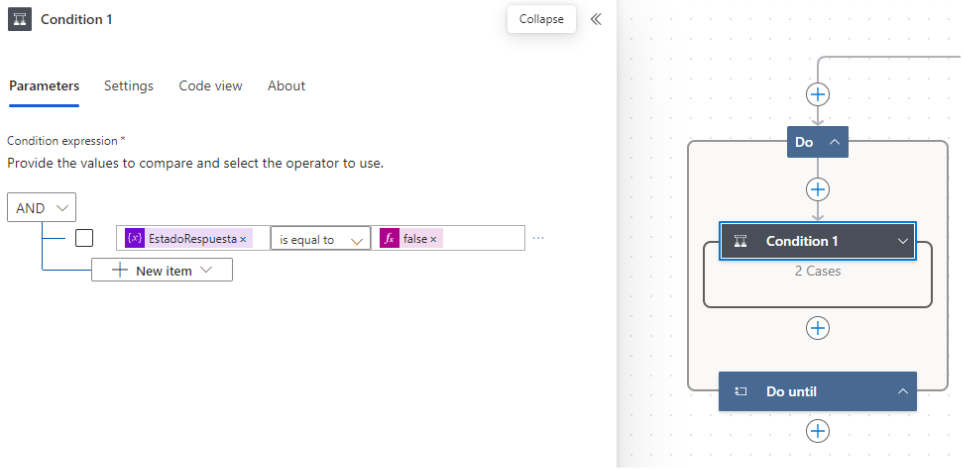Remove the EstadoRespuesta token with its x
Image resolution: width=963 pixels, height=470 pixels.
[243, 240]
